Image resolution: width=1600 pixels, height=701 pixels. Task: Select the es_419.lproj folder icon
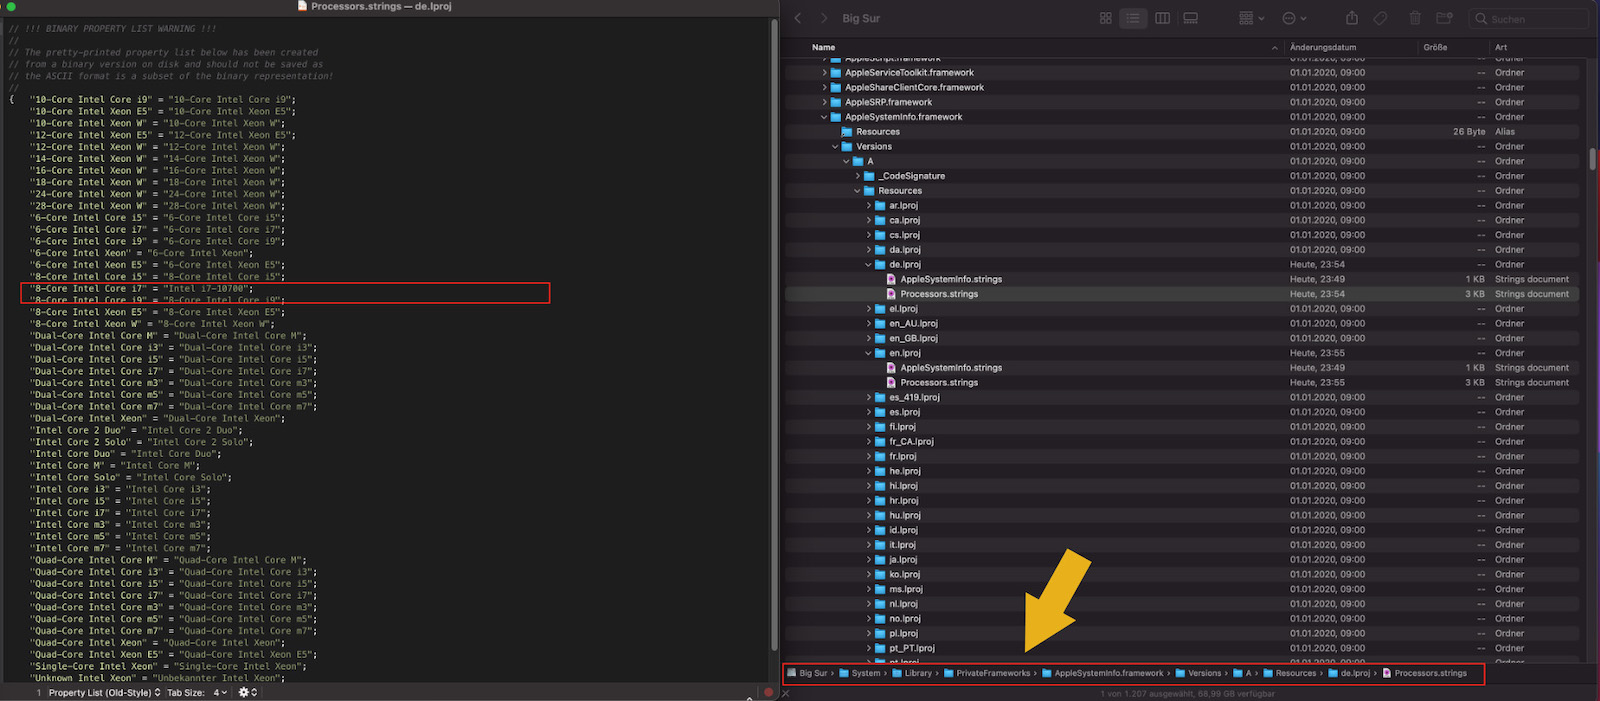(x=880, y=398)
